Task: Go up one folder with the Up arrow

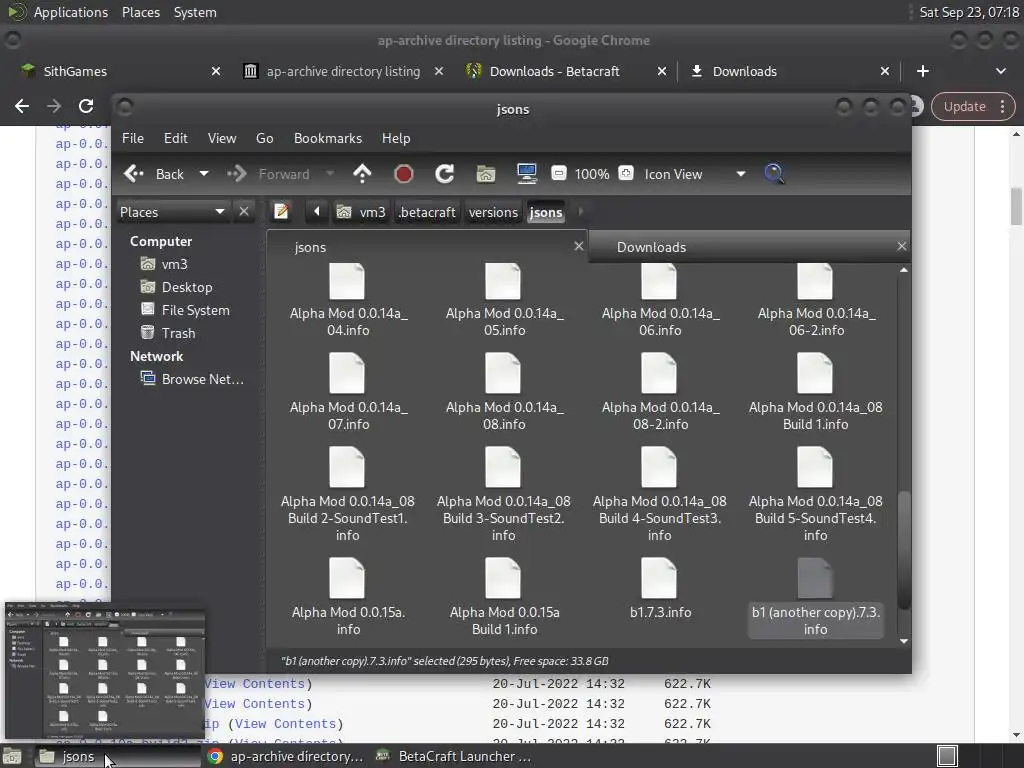Action: pyautogui.click(x=362, y=174)
